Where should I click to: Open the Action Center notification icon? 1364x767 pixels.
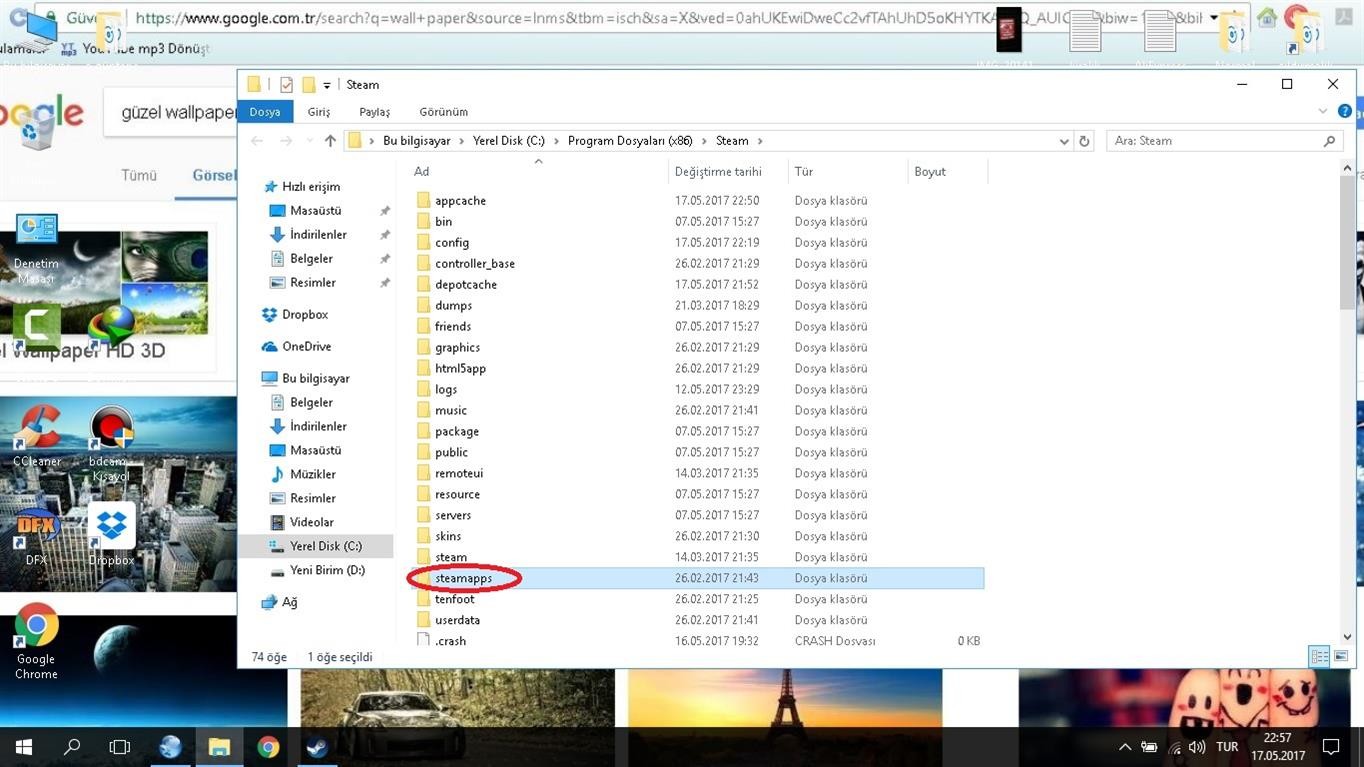click(1331, 747)
